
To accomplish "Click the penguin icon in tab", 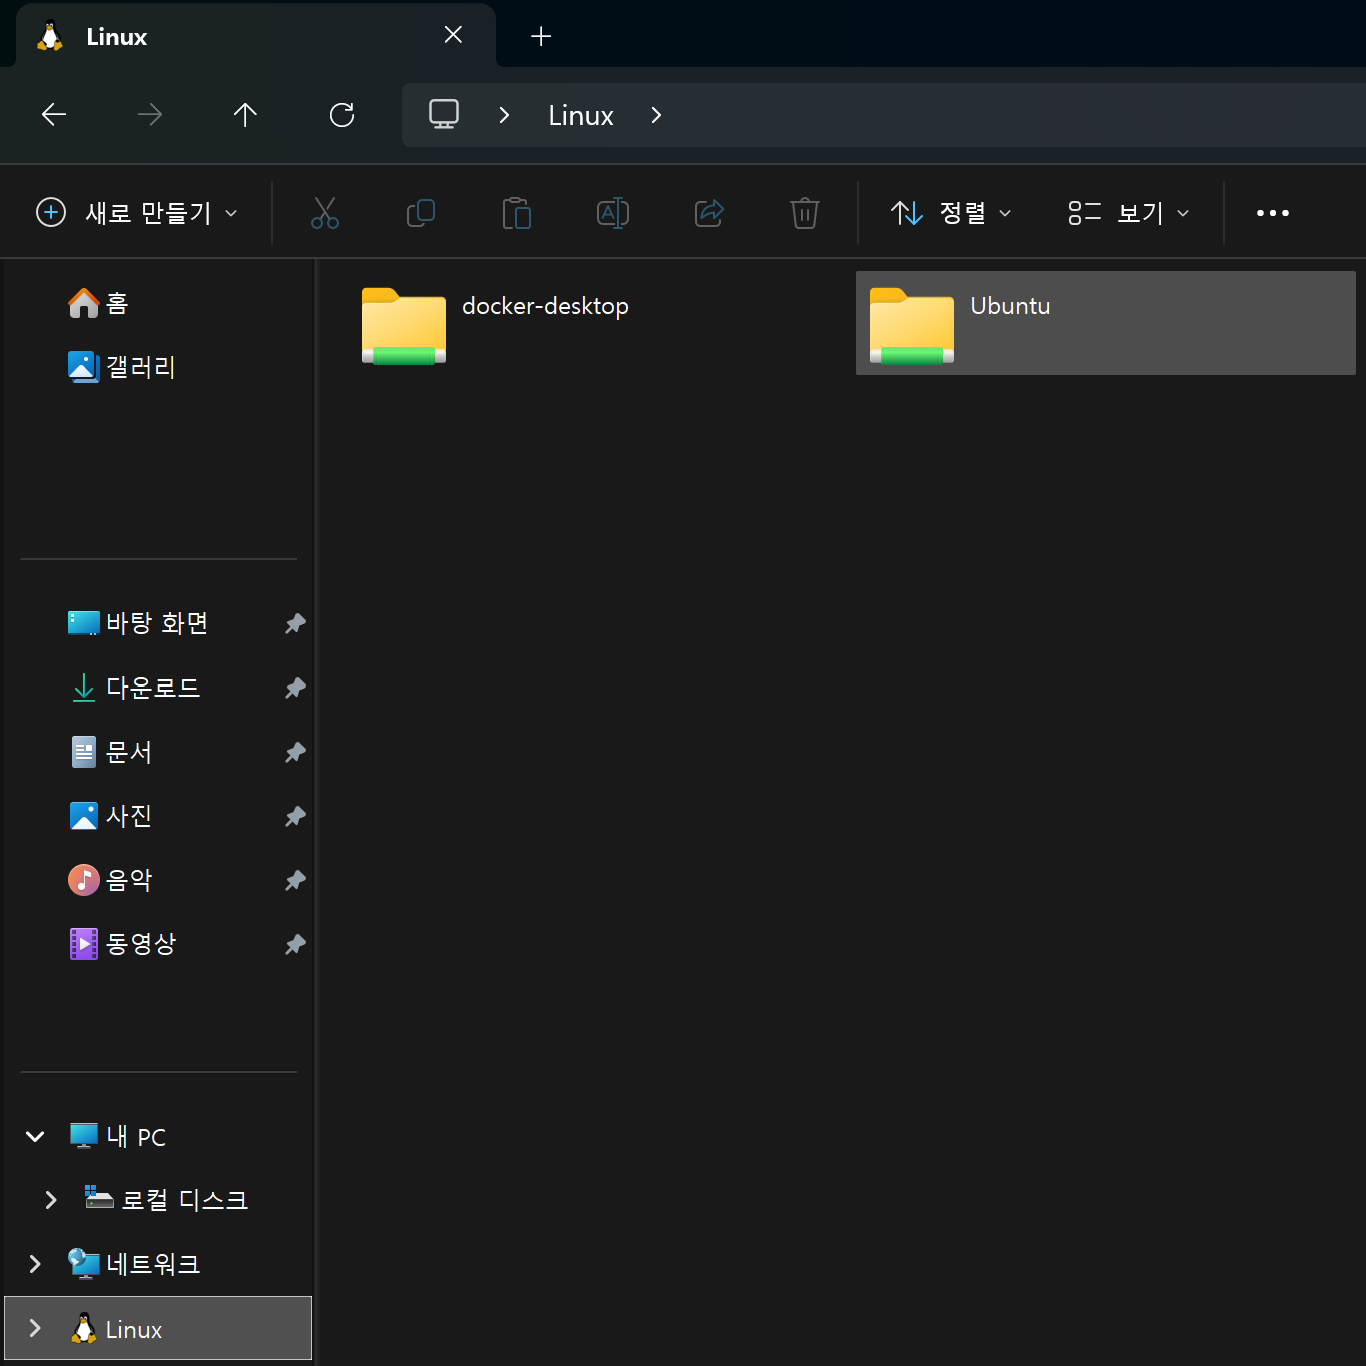I will (50, 36).
